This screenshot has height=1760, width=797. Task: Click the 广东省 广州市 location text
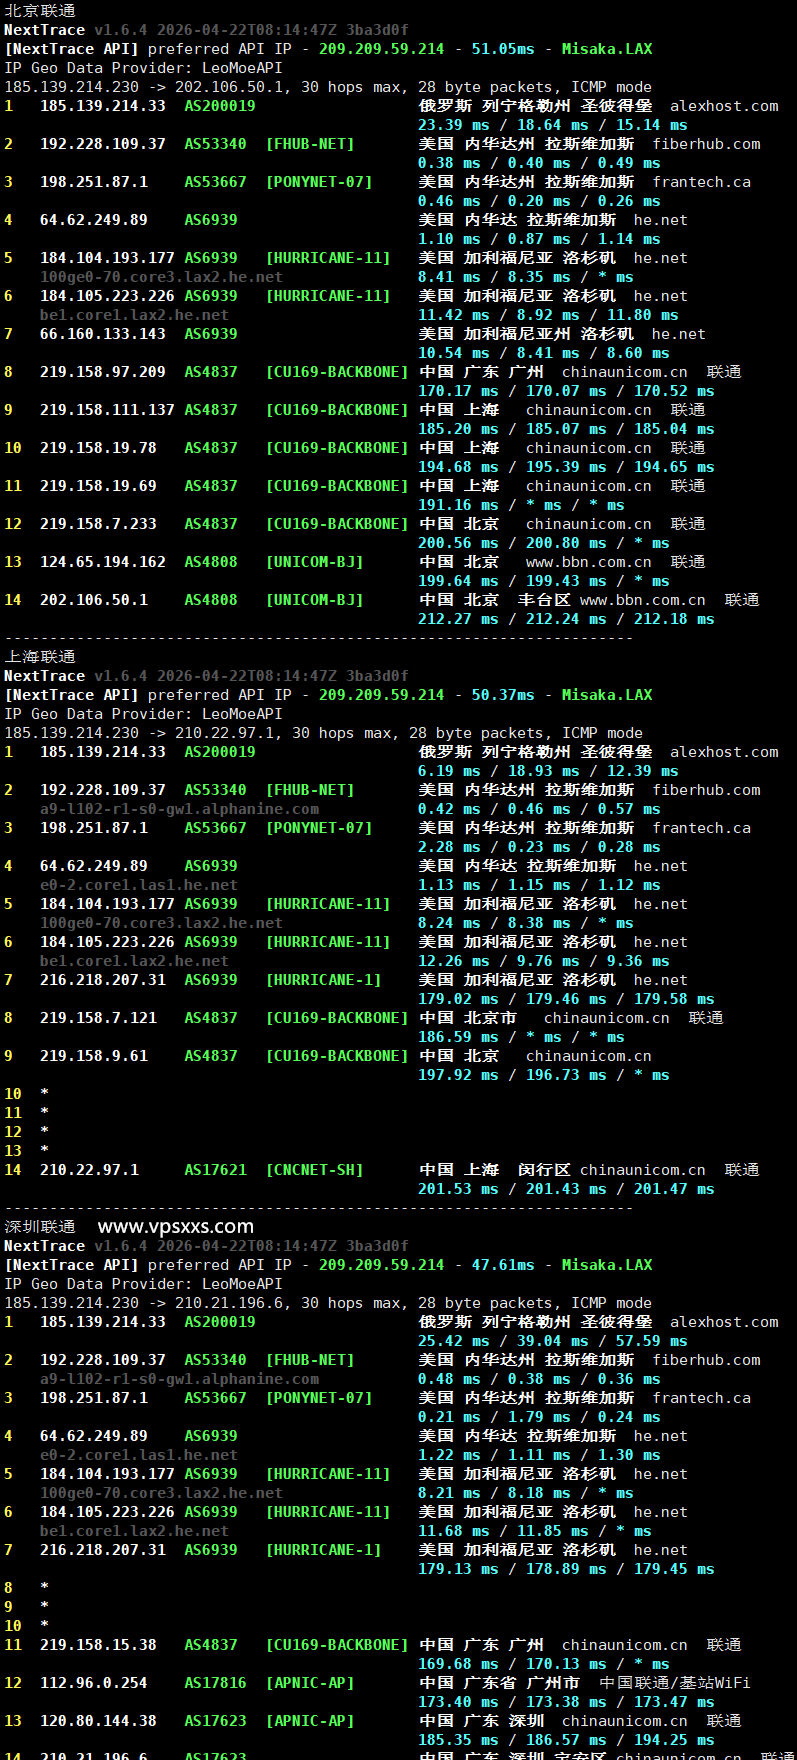522,1682
